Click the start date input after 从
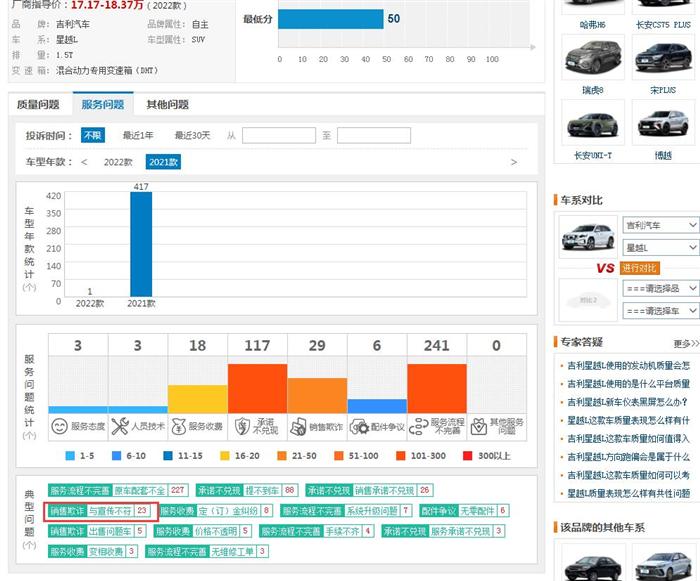Screen dimensions: 700x581 tap(279, 135)
